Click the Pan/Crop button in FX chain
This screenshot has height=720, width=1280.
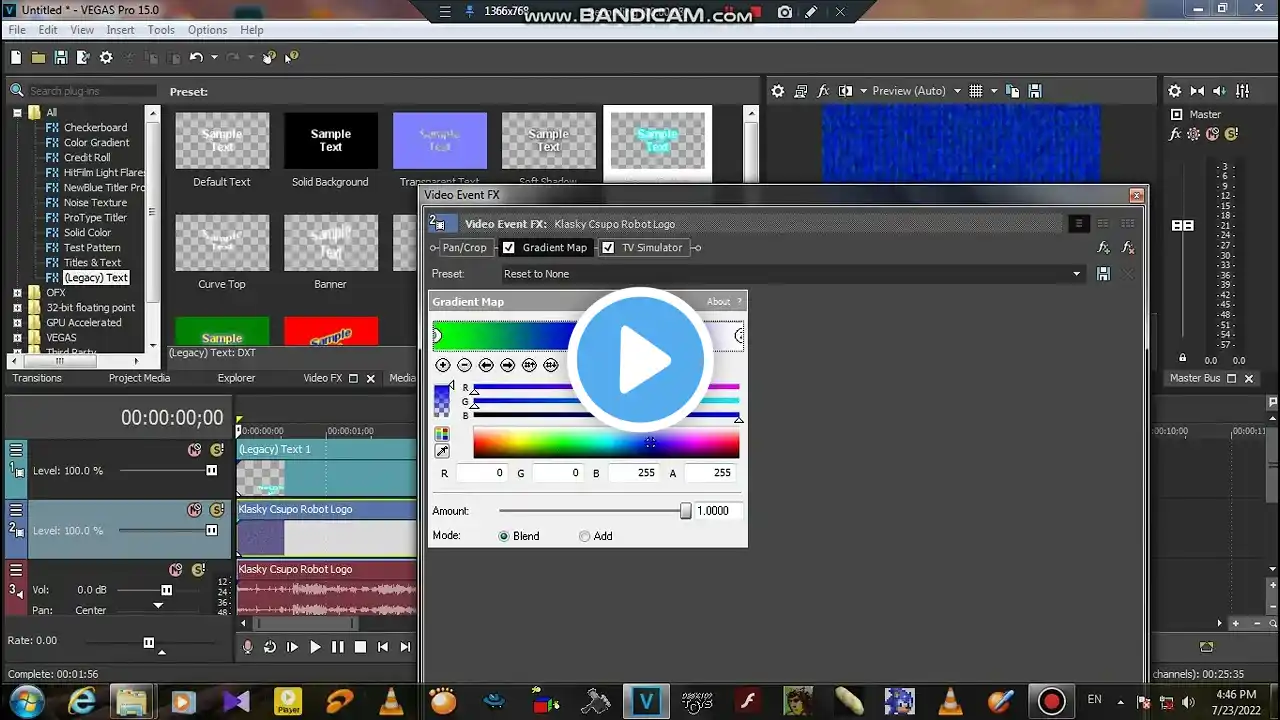pyautogui.click(x=464, y=248)
